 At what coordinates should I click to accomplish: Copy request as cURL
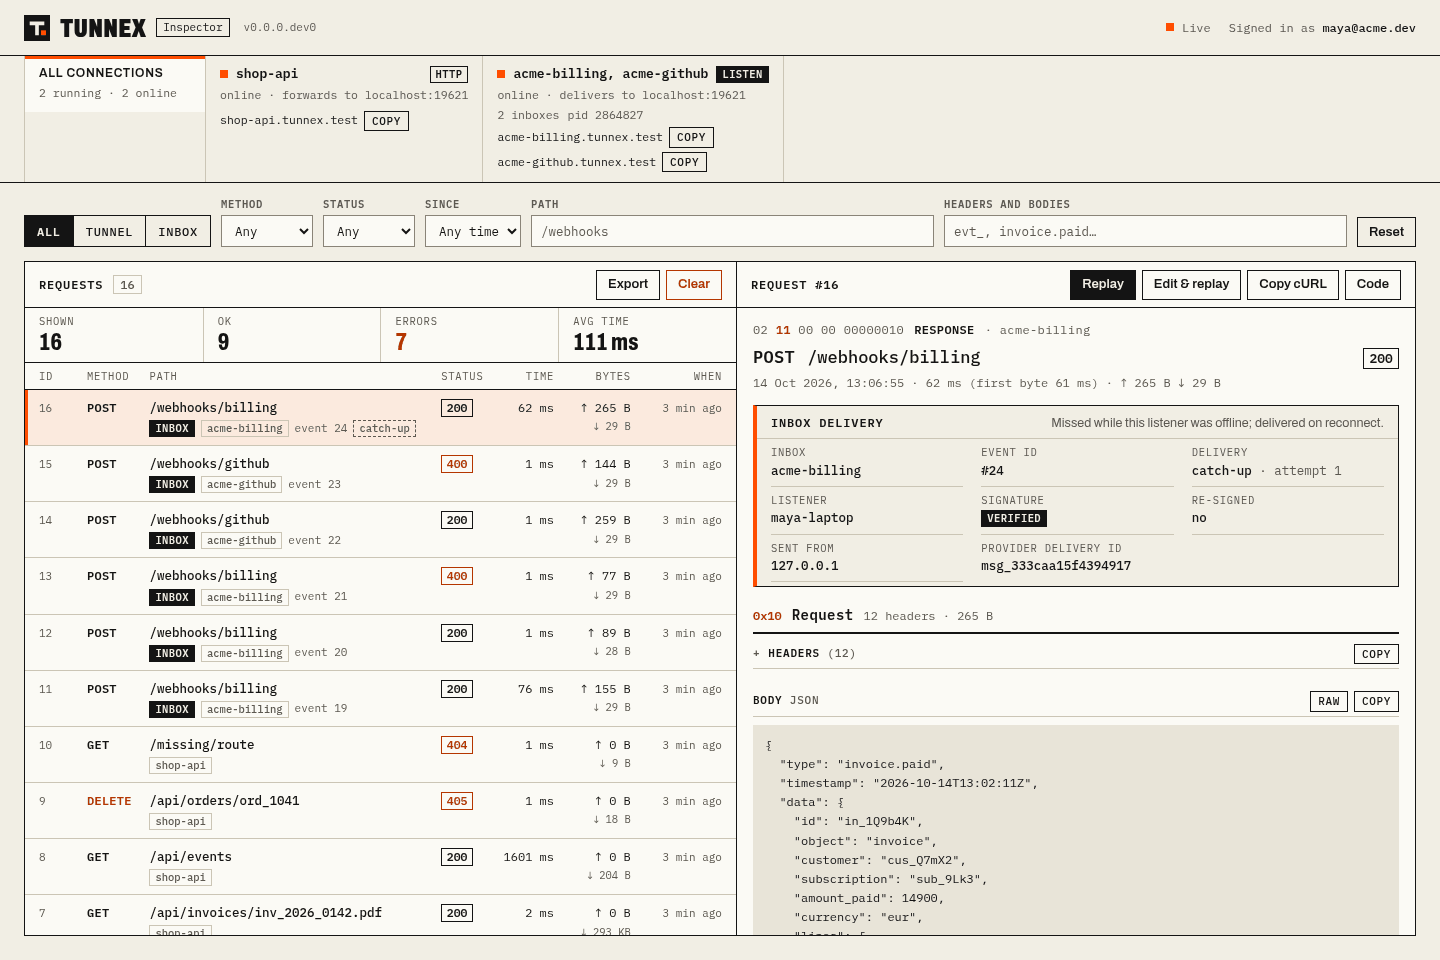click(x=1293, y=284)
